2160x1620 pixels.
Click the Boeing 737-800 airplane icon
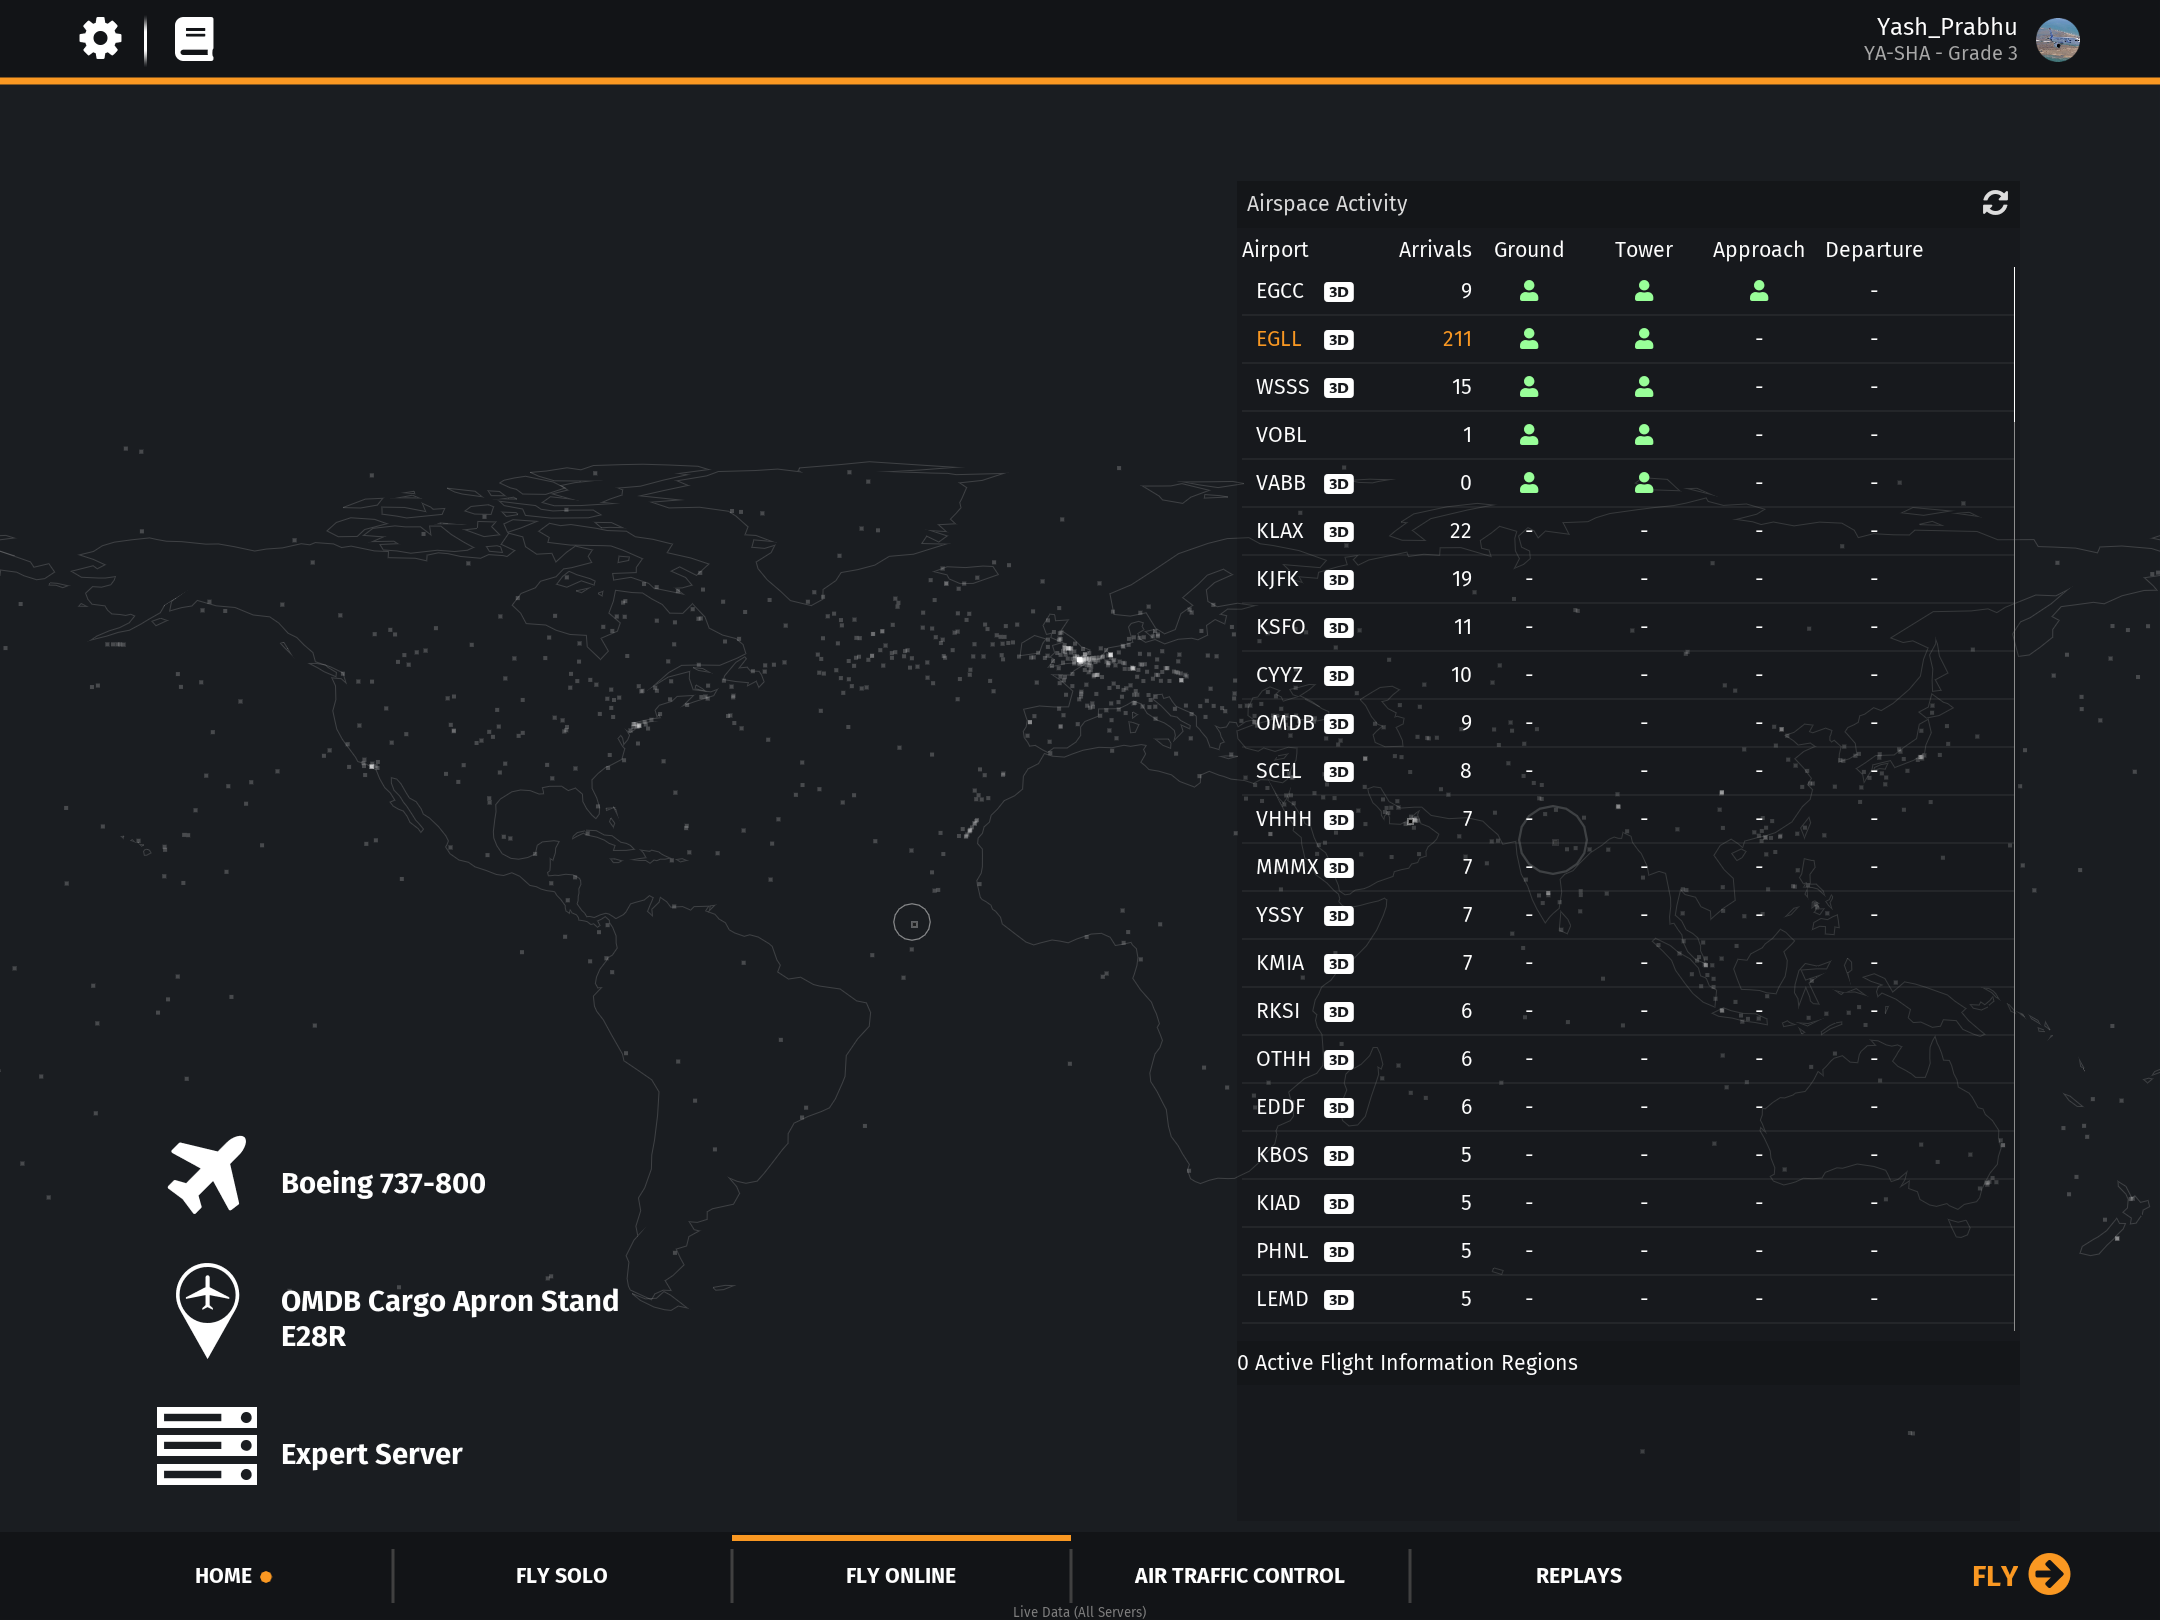(x=207, y=1175)
